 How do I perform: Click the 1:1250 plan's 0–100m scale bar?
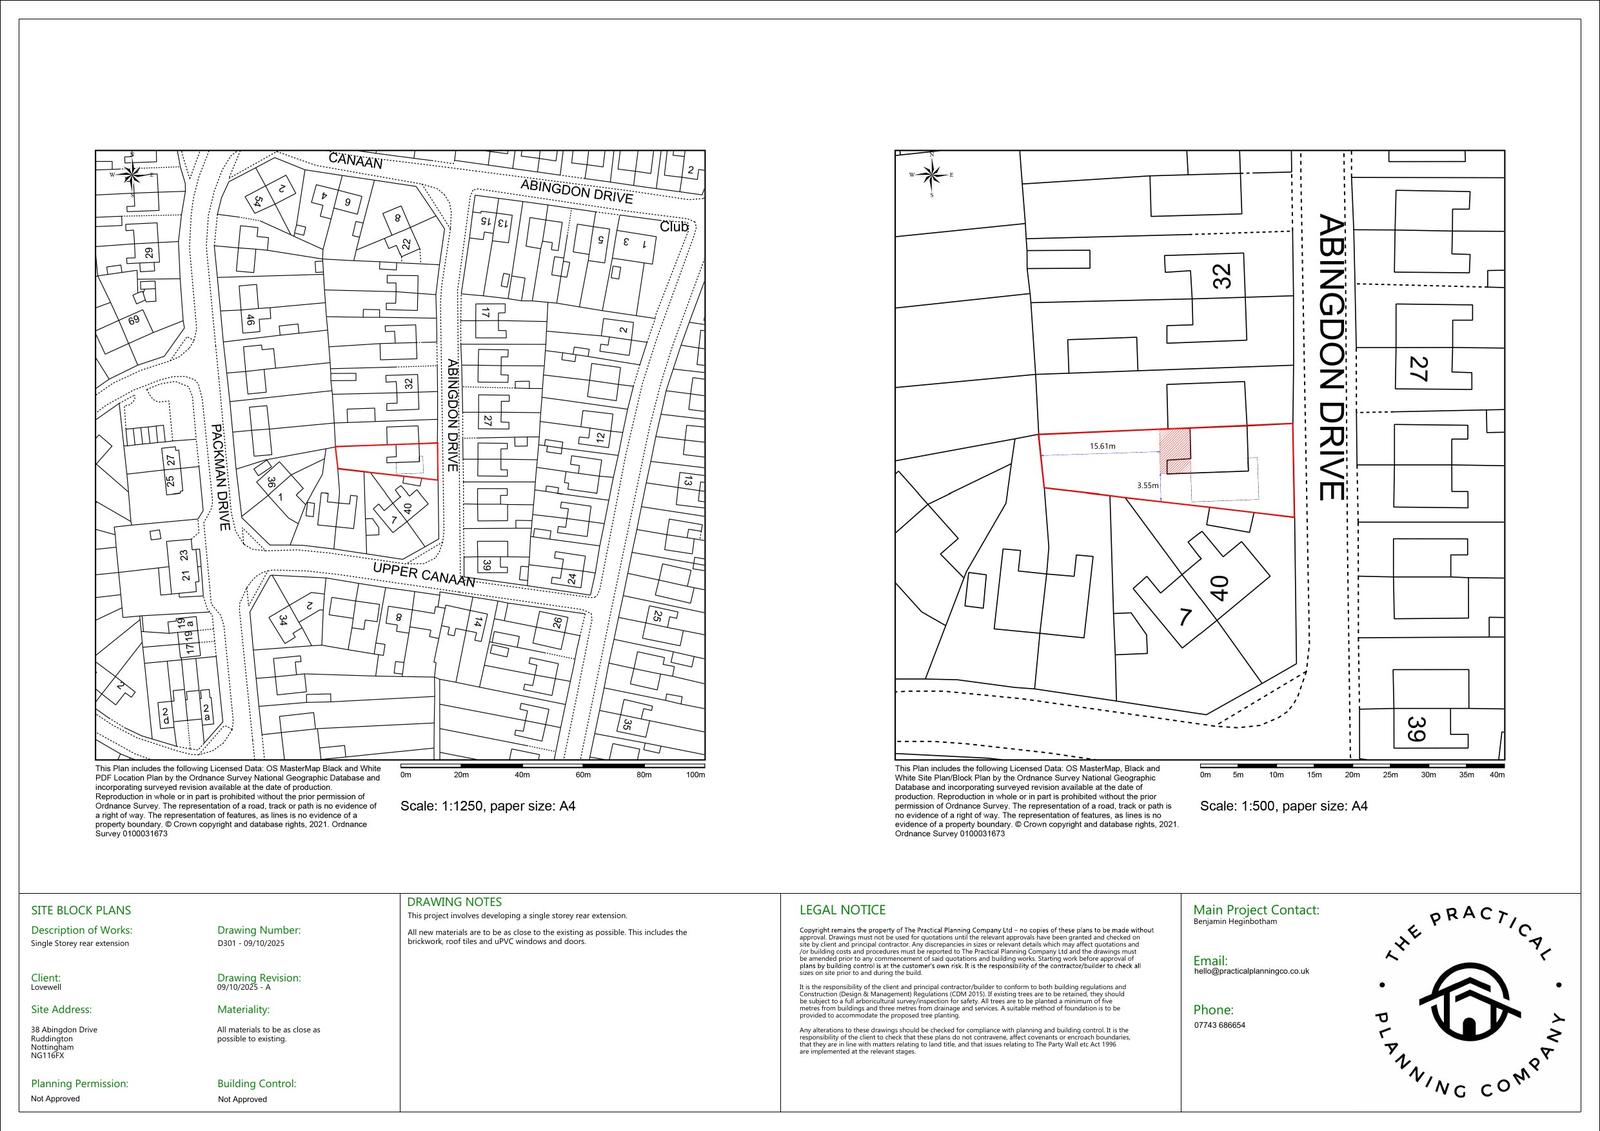pos(552,766)
